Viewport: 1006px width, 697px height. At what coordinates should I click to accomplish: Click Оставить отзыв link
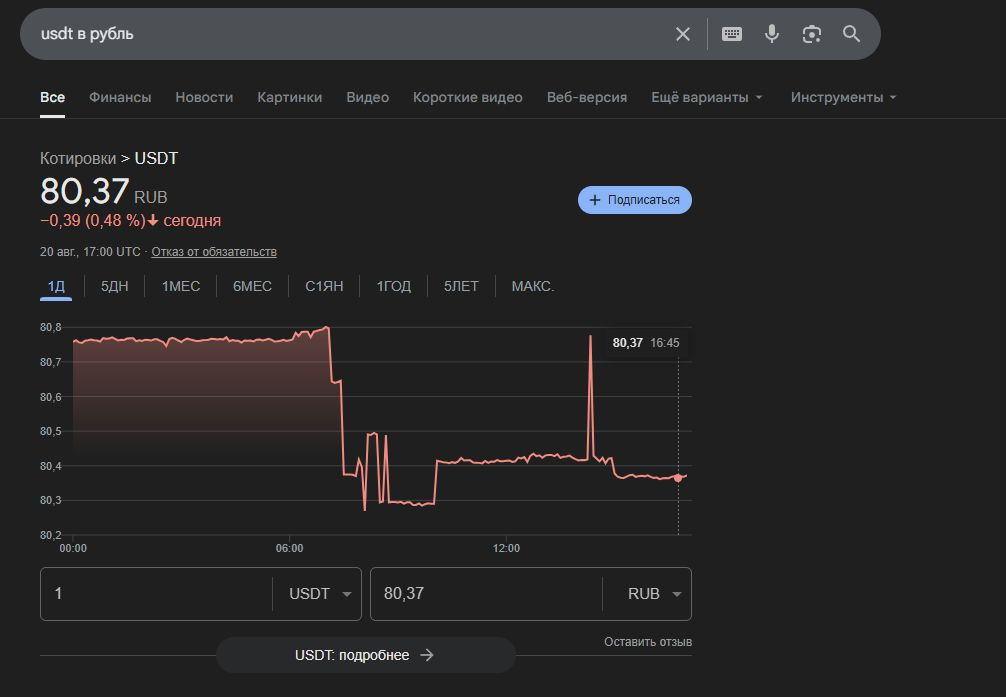click(648, 642)
